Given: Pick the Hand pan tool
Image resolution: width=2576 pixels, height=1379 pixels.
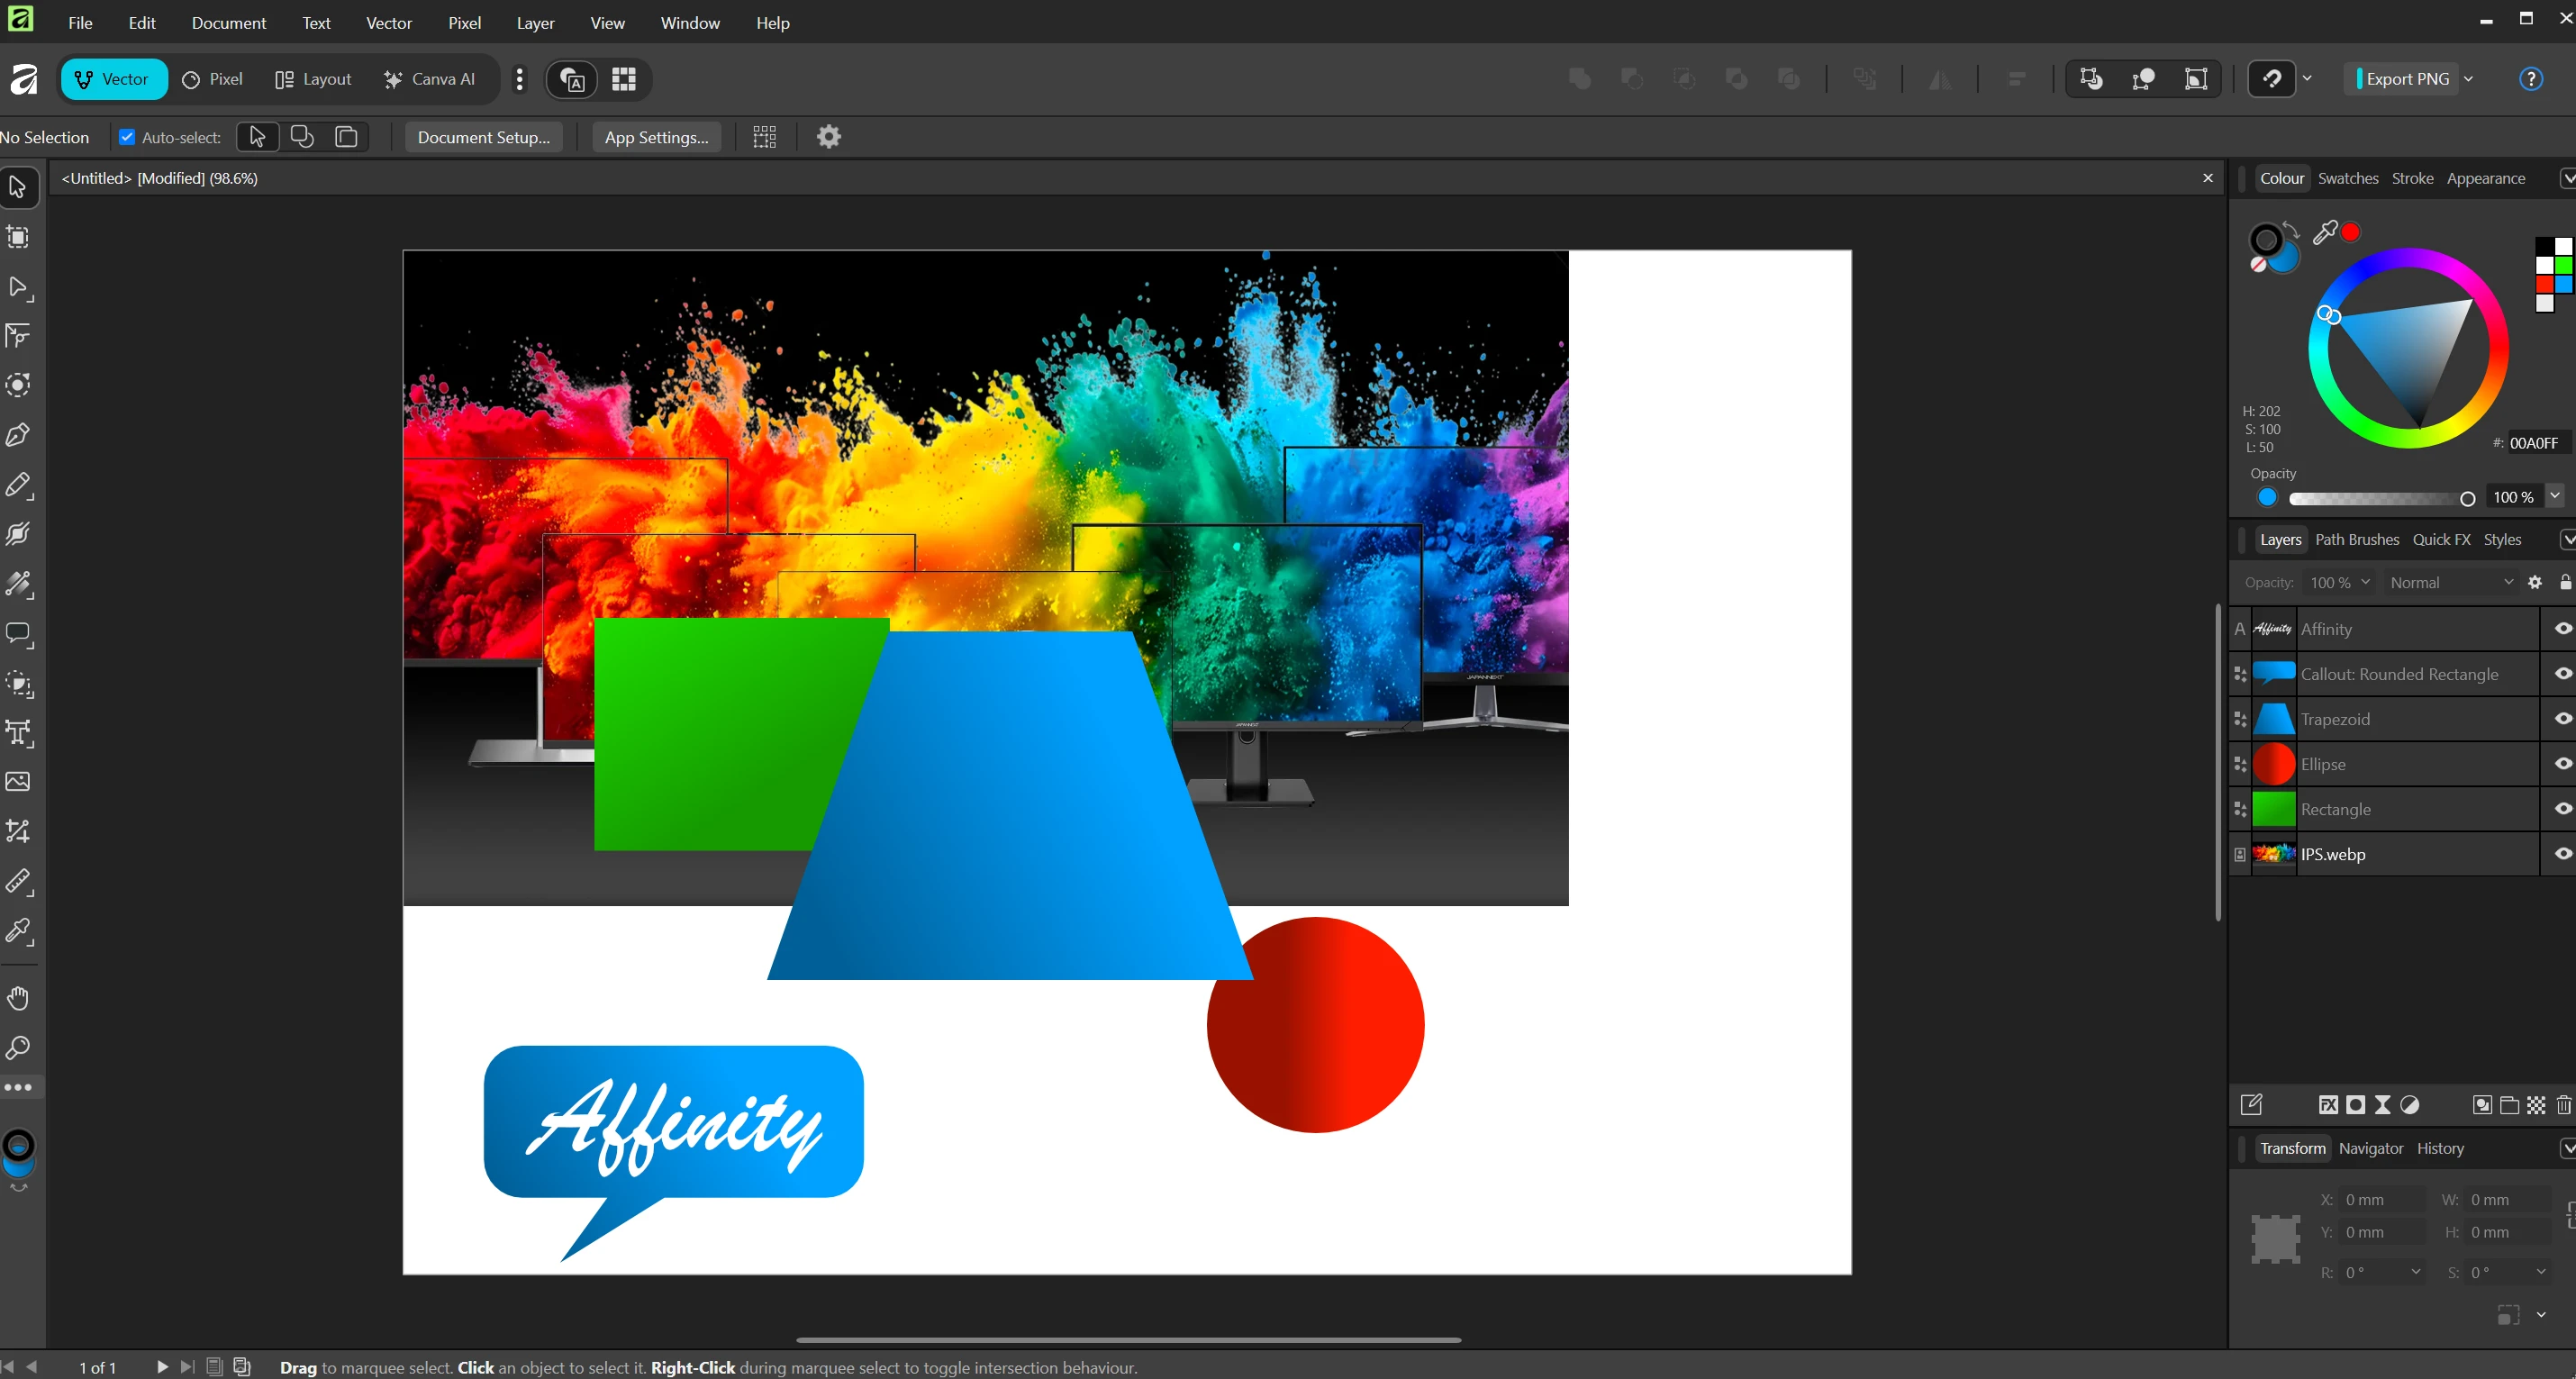Looking at the screenshot, I should (x=18, y=998).
